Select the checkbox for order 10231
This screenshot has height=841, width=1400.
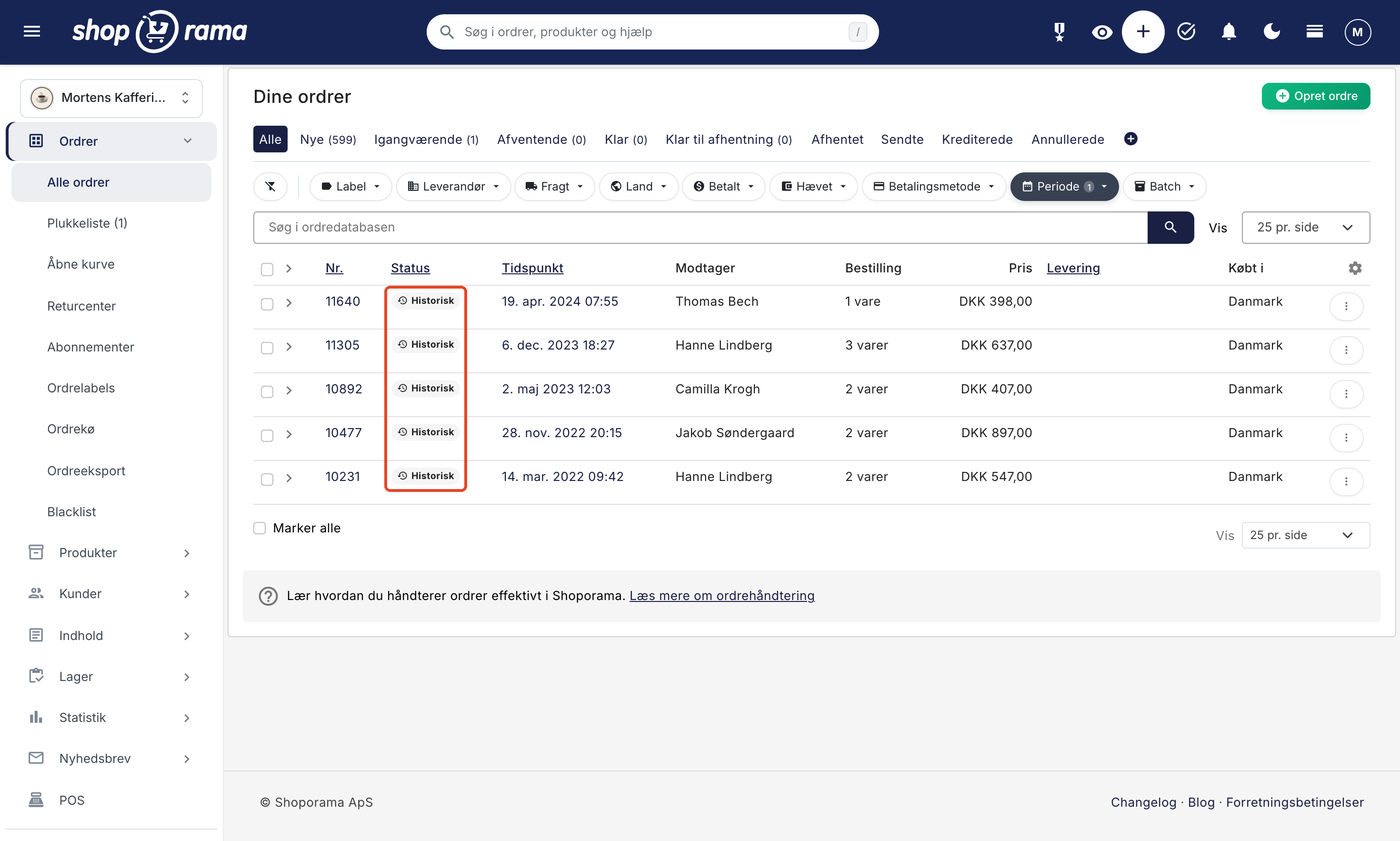[x=267, y=480]
